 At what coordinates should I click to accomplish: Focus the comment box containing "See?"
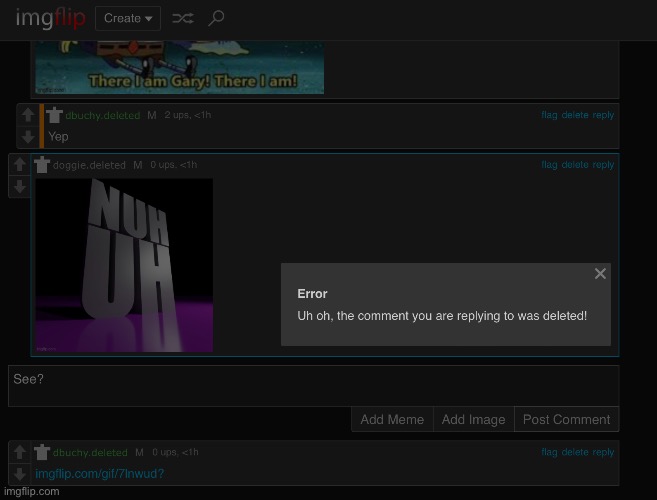[x=313, y=386]
